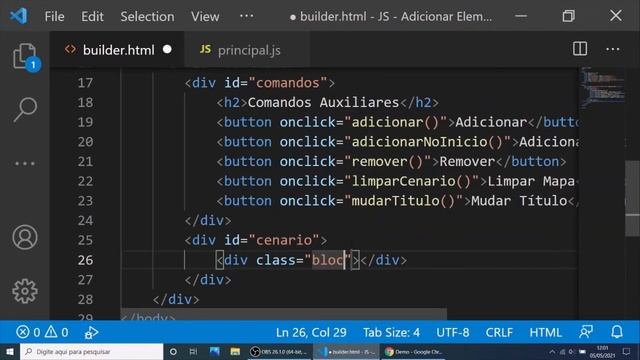Click the "bloc" class value
This screenshot has width=640, height=360.
tap(328, 260)
